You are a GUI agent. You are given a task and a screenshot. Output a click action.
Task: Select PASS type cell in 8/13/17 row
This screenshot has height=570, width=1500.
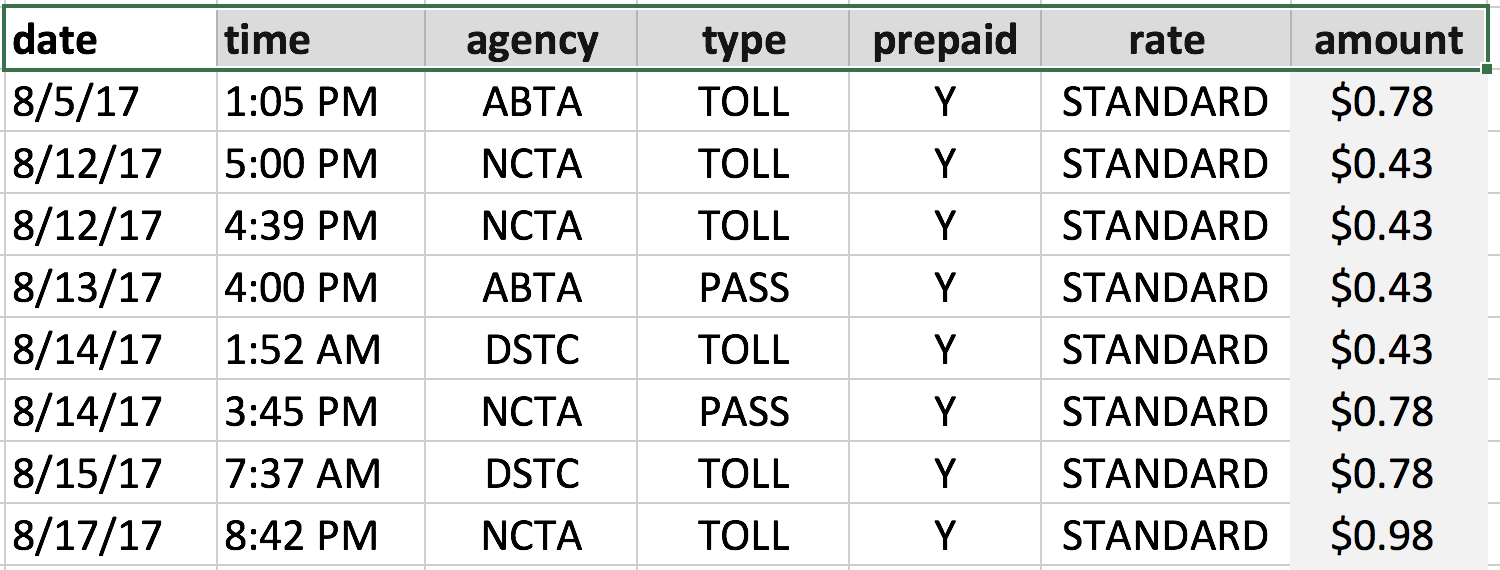pos(743,287)
